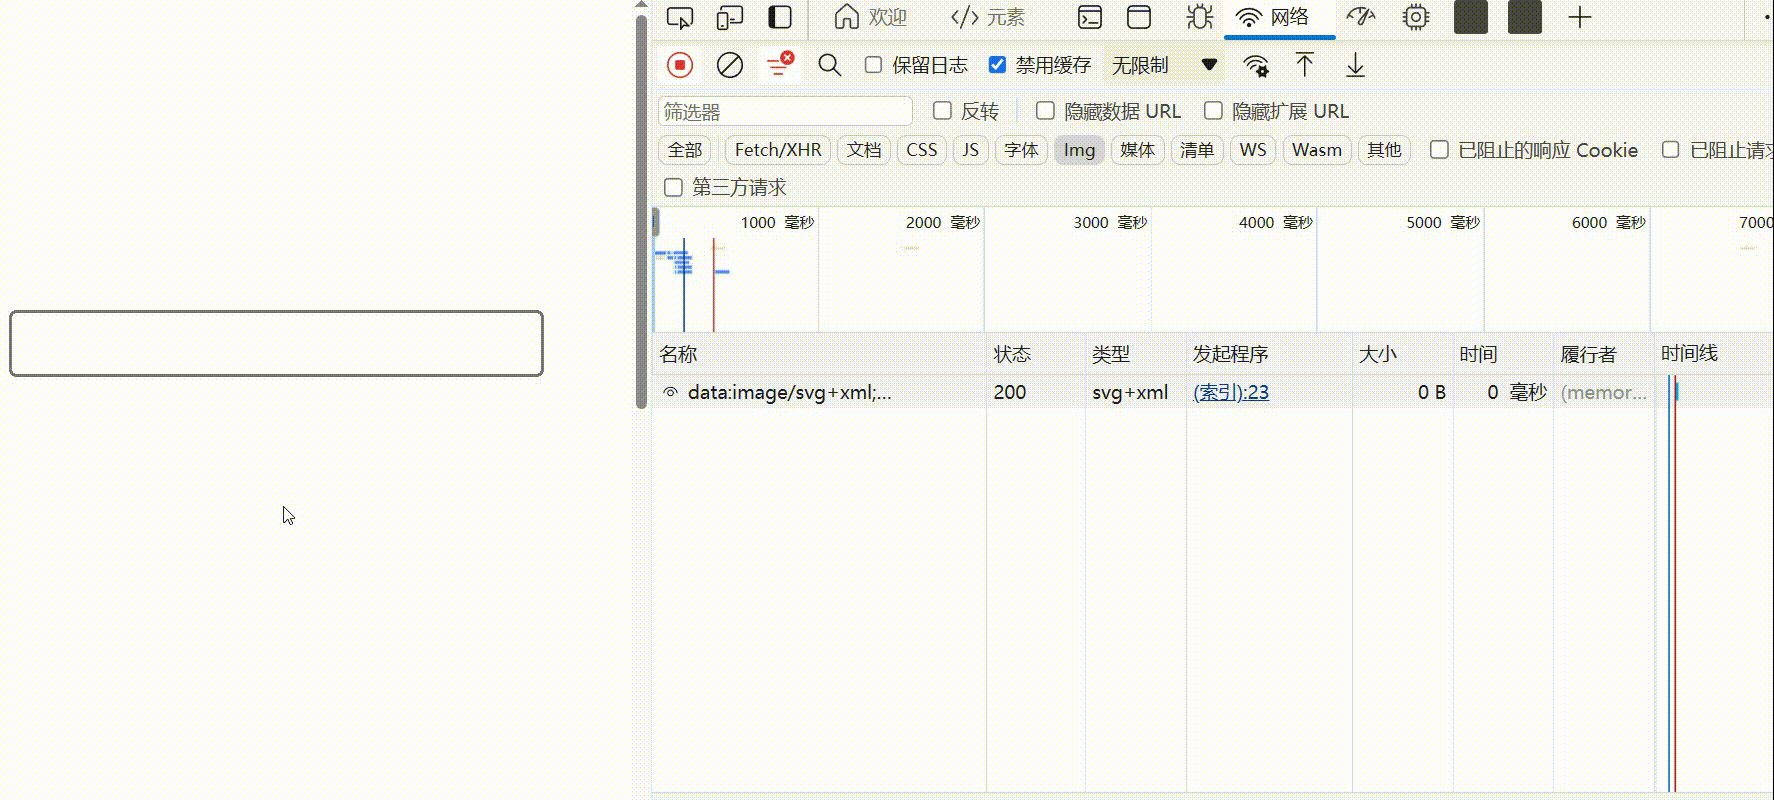Filter requests by Fetch/XHR

(x=778, y=150)
